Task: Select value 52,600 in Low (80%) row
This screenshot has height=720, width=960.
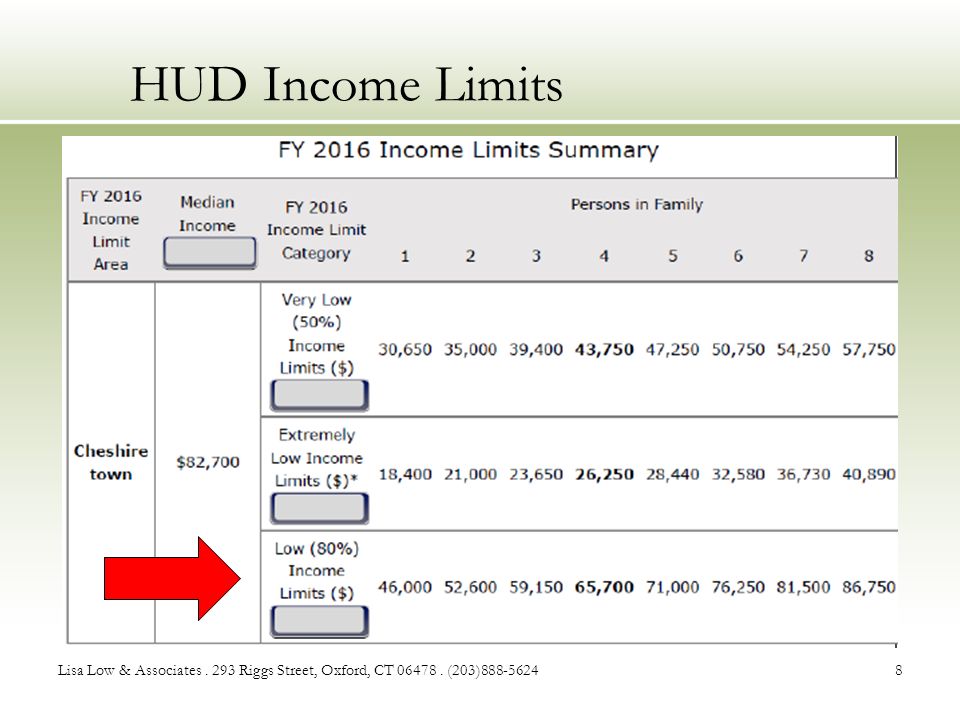Action: pyautogui.click(x=470, y=587)
